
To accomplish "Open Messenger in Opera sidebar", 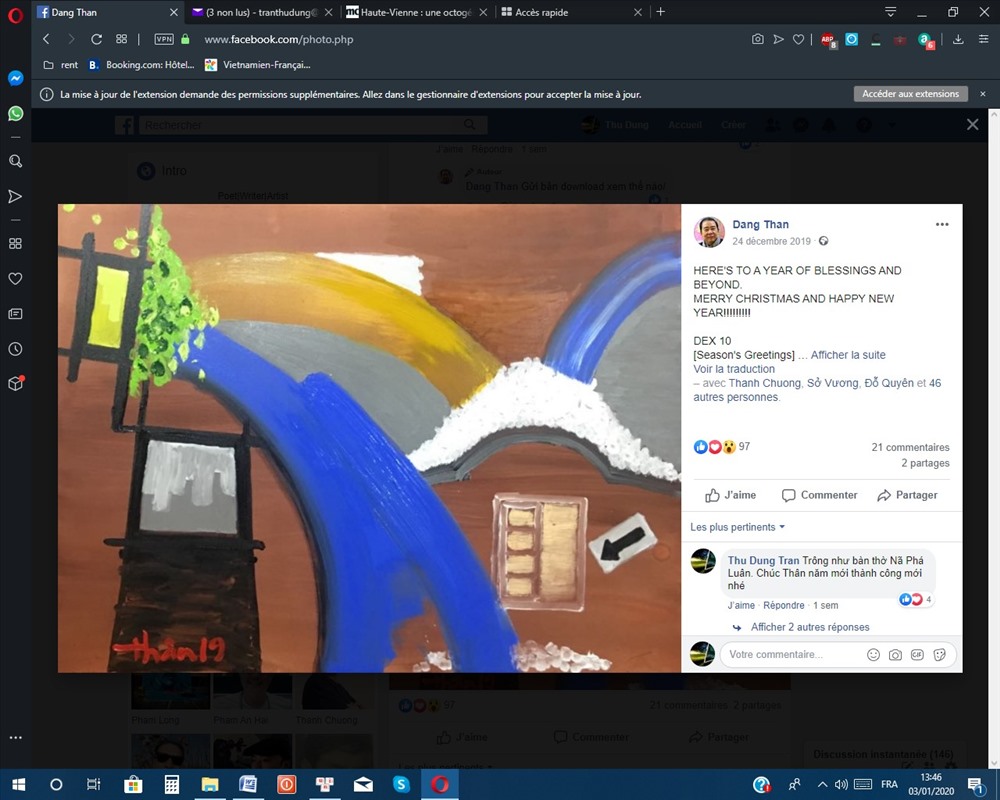I will point(15,78).
